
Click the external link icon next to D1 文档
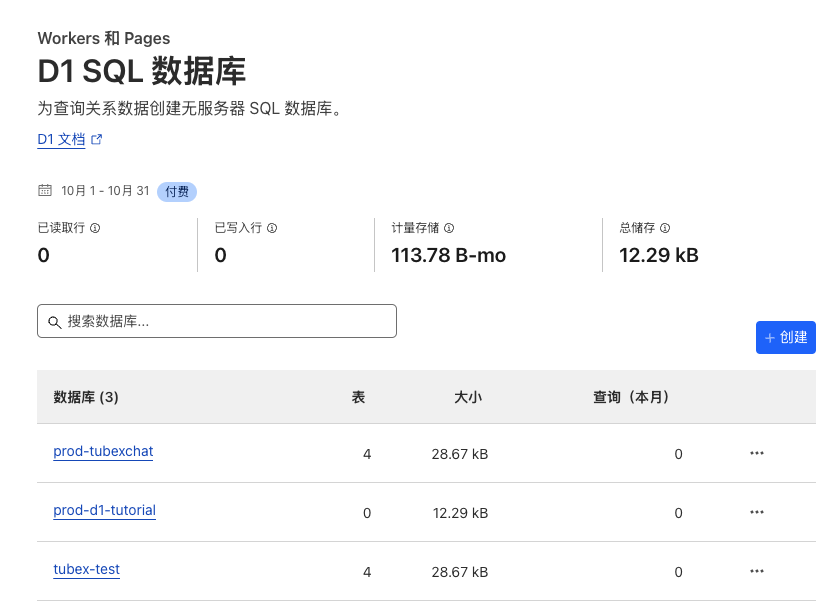coord(94,138)
